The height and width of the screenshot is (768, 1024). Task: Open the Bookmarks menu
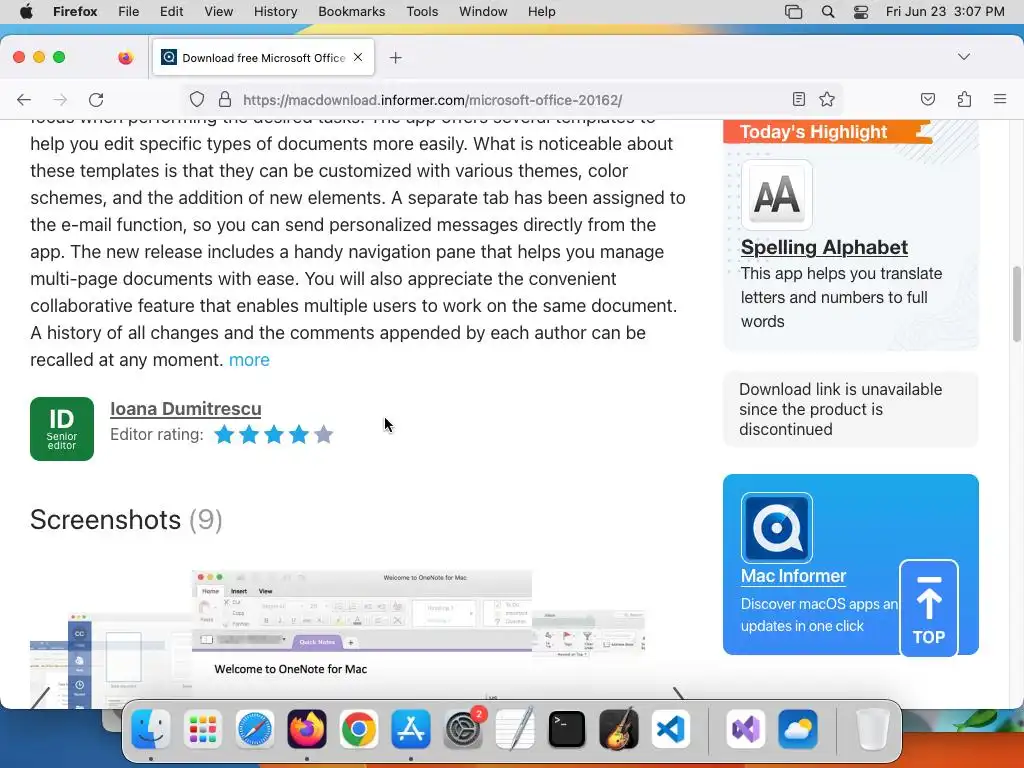pos(351,12)
